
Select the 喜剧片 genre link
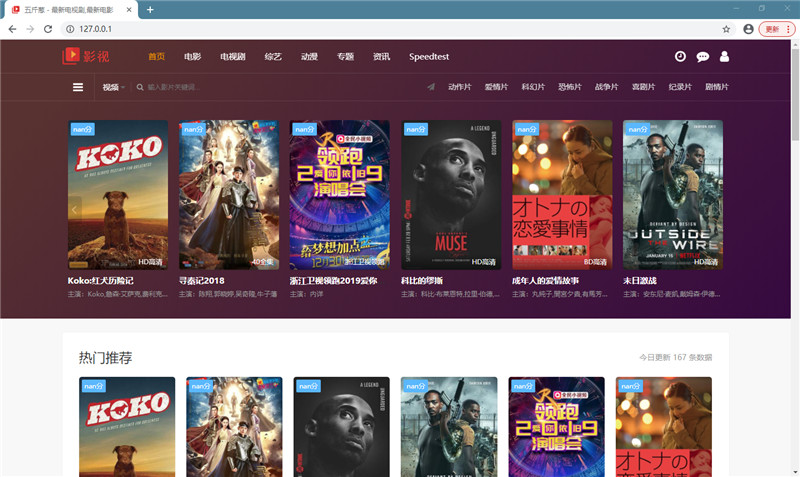point(643,87)
